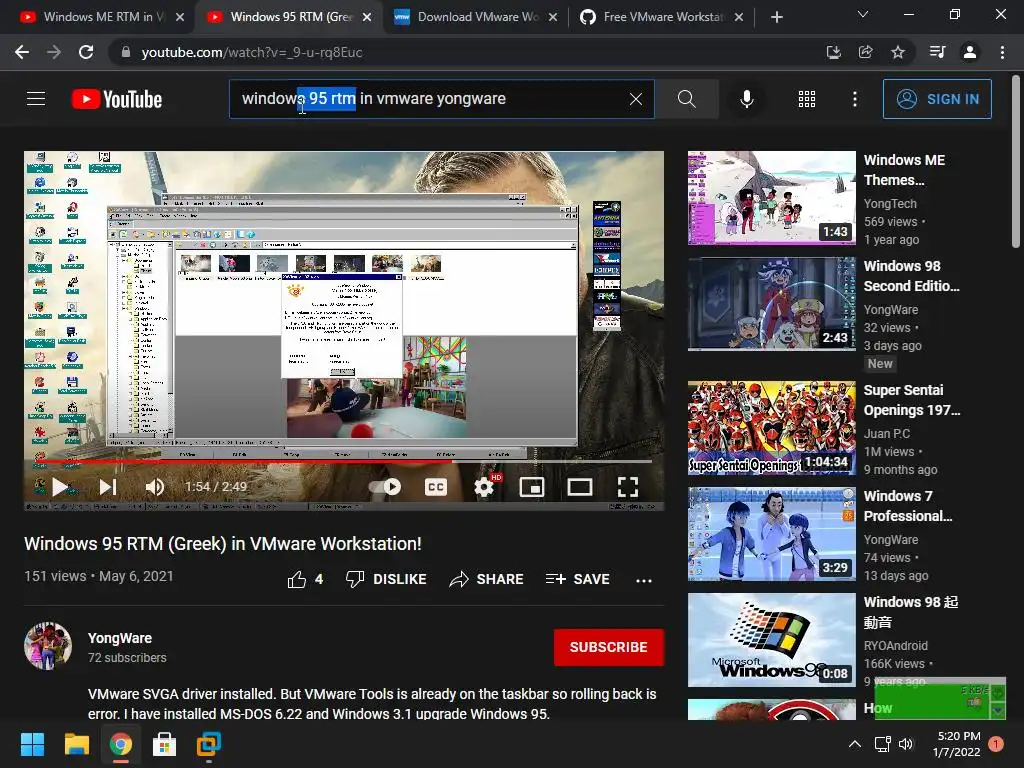Screen dimensions: 1024x768
Task: Click the install app icon in address bar
Action: pyautogui.click(x=833, y=52)
